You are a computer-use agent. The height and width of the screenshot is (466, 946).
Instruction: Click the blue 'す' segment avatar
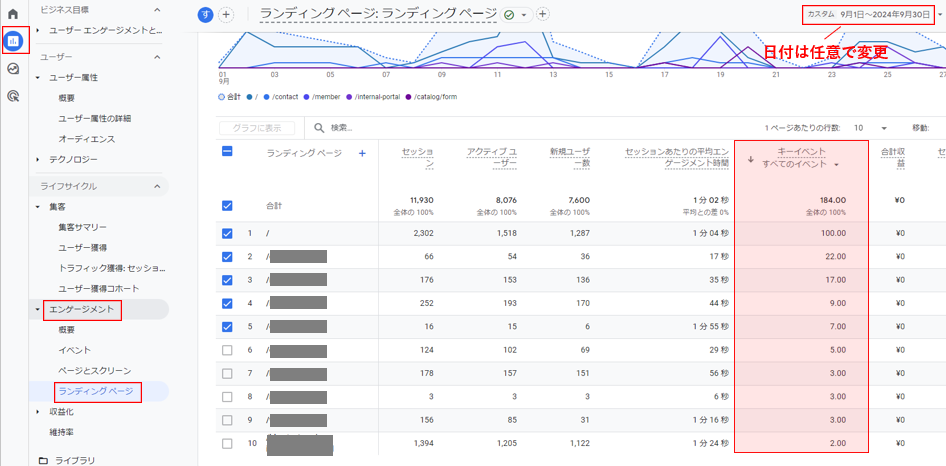(205, 14)
